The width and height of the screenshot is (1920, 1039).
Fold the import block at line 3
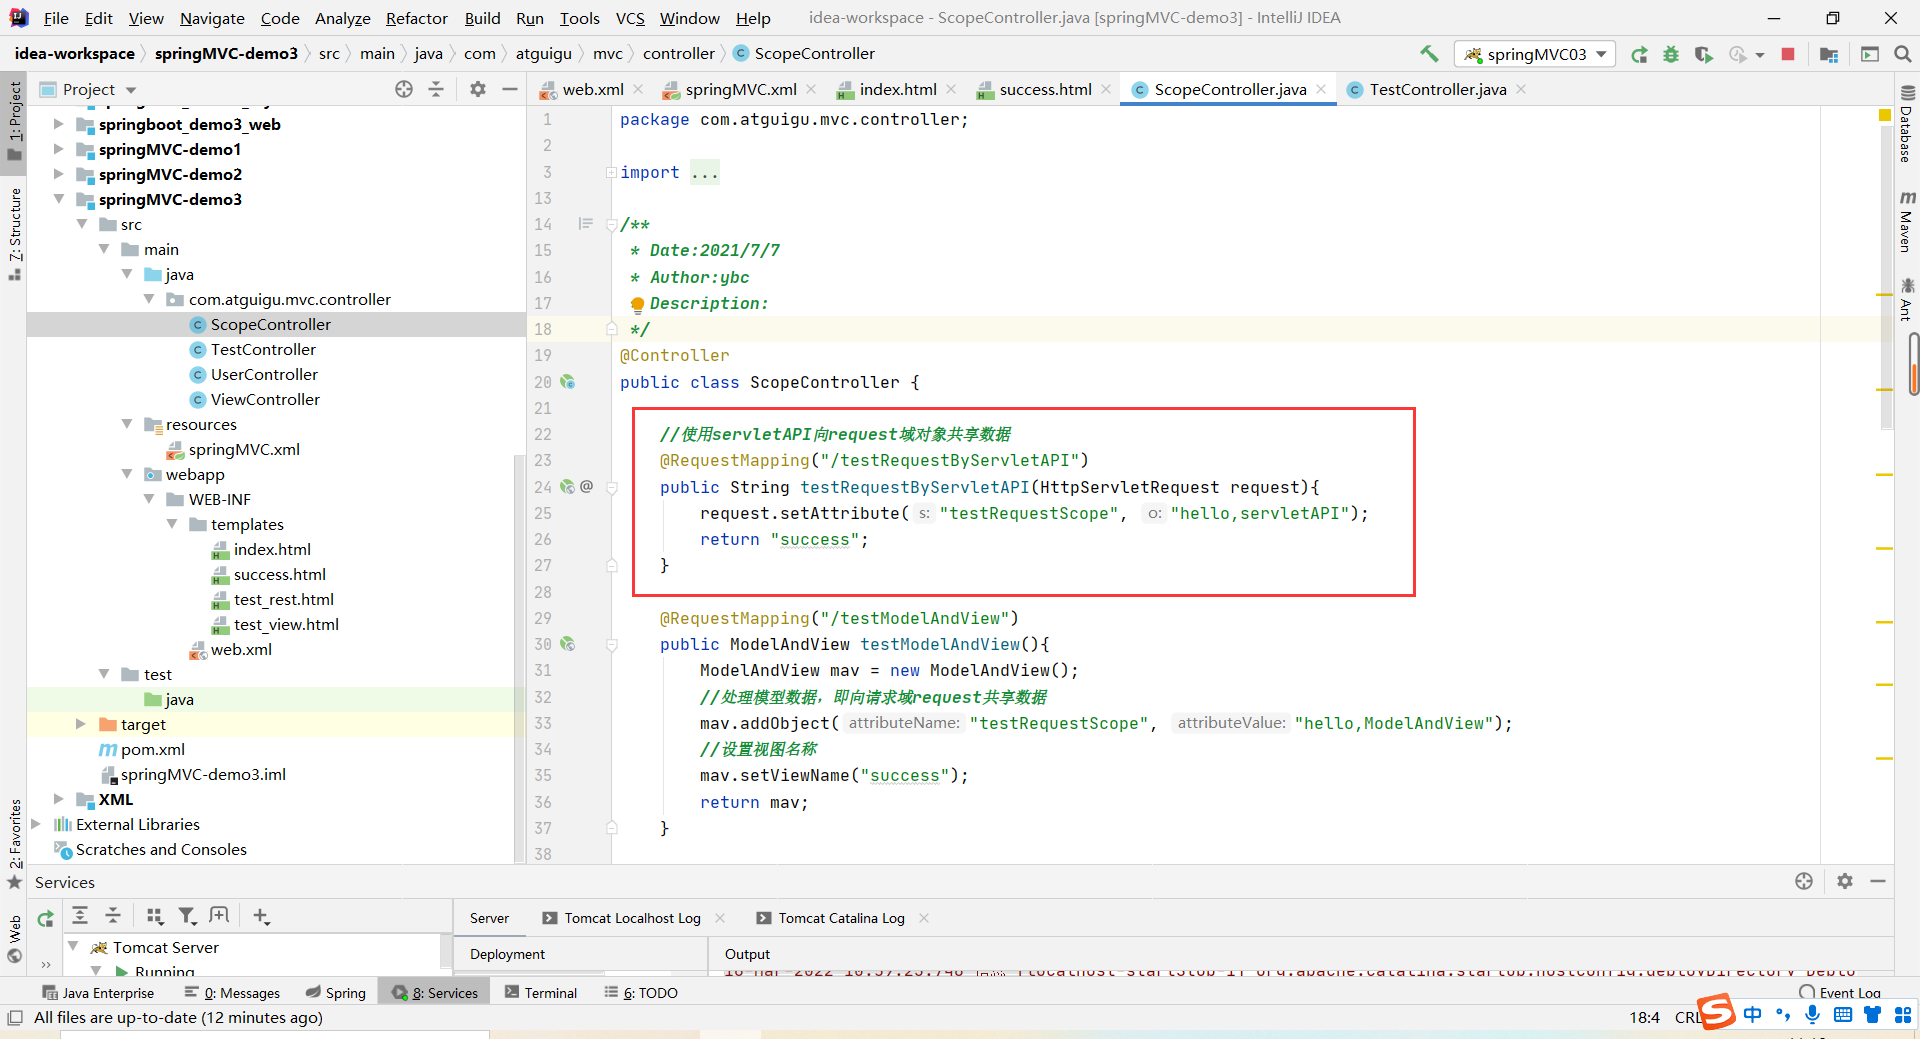coord(611,172)
